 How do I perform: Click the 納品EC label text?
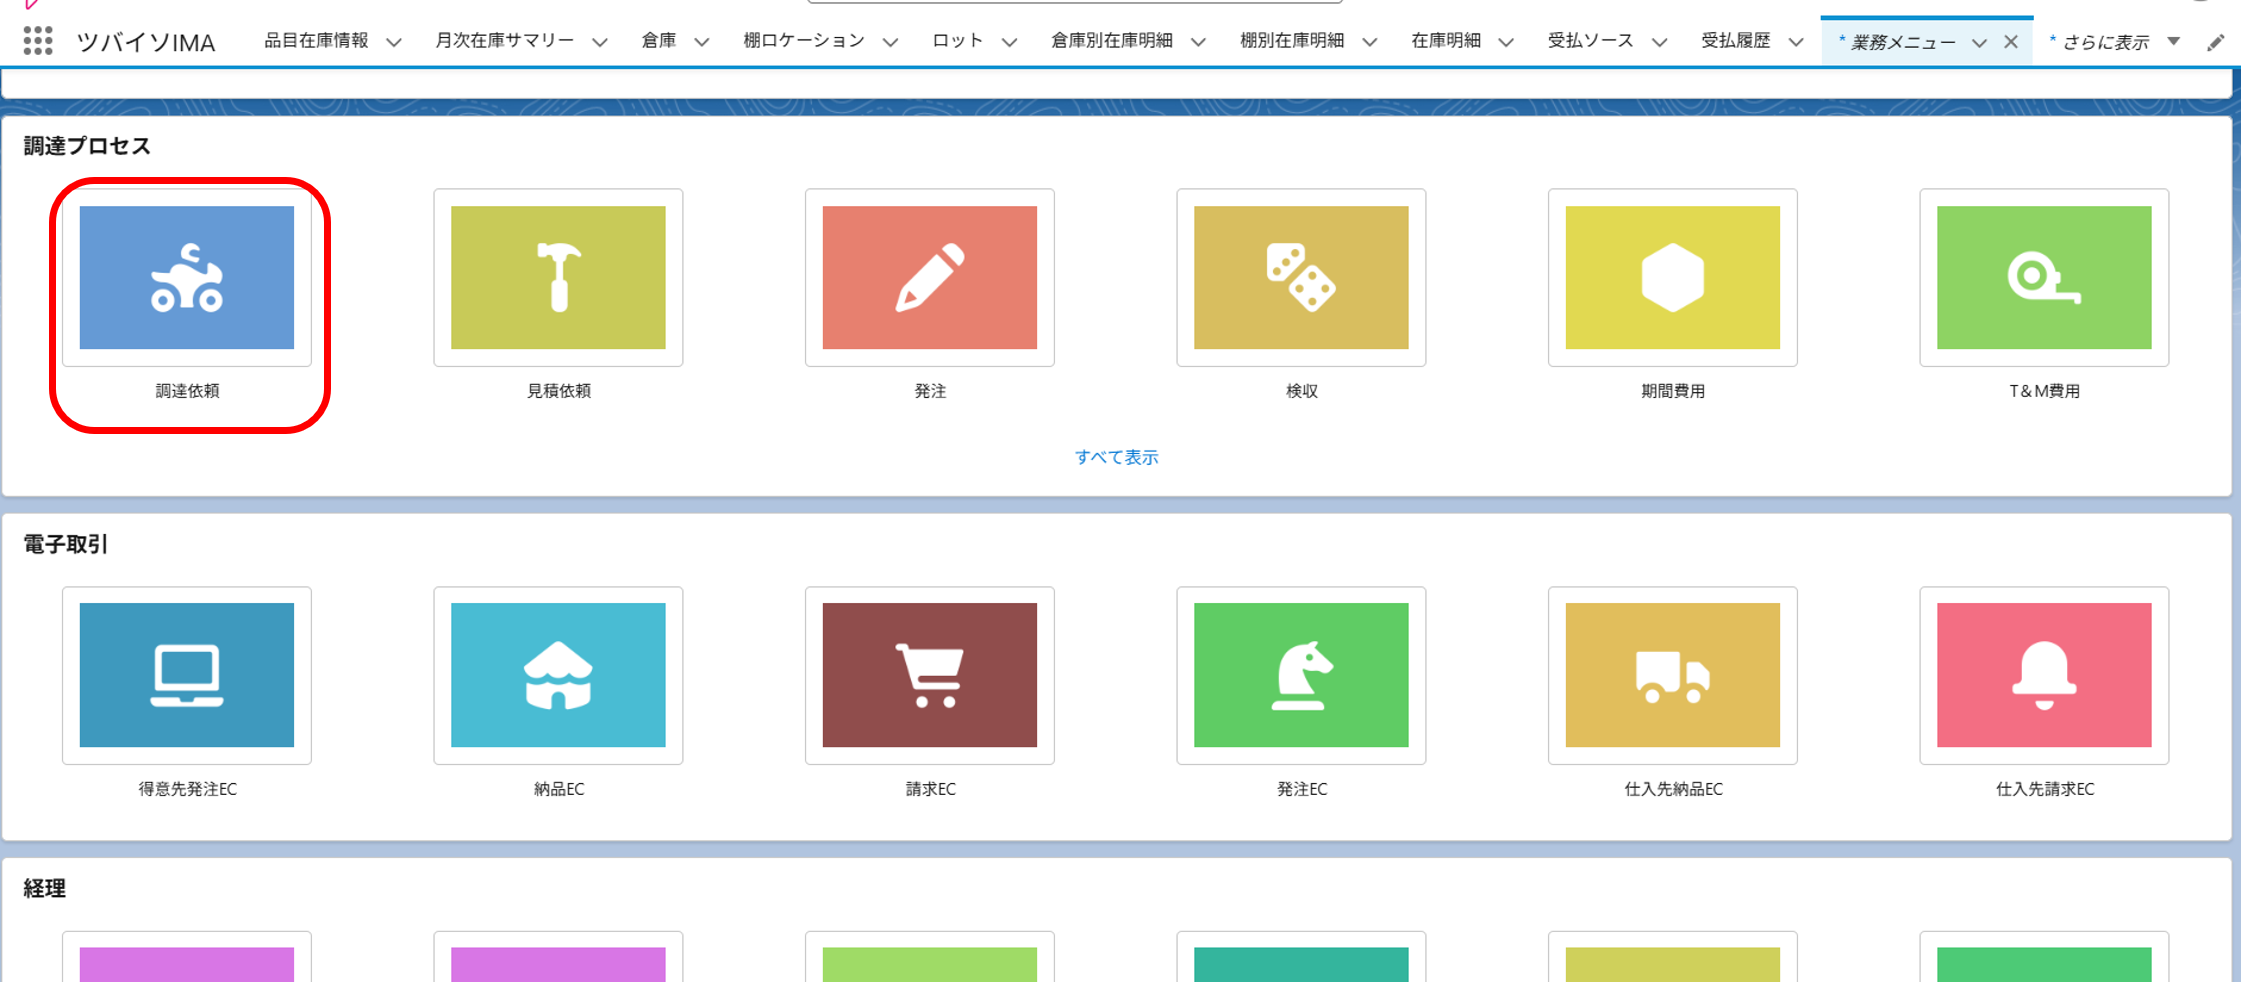click(559, 789)
